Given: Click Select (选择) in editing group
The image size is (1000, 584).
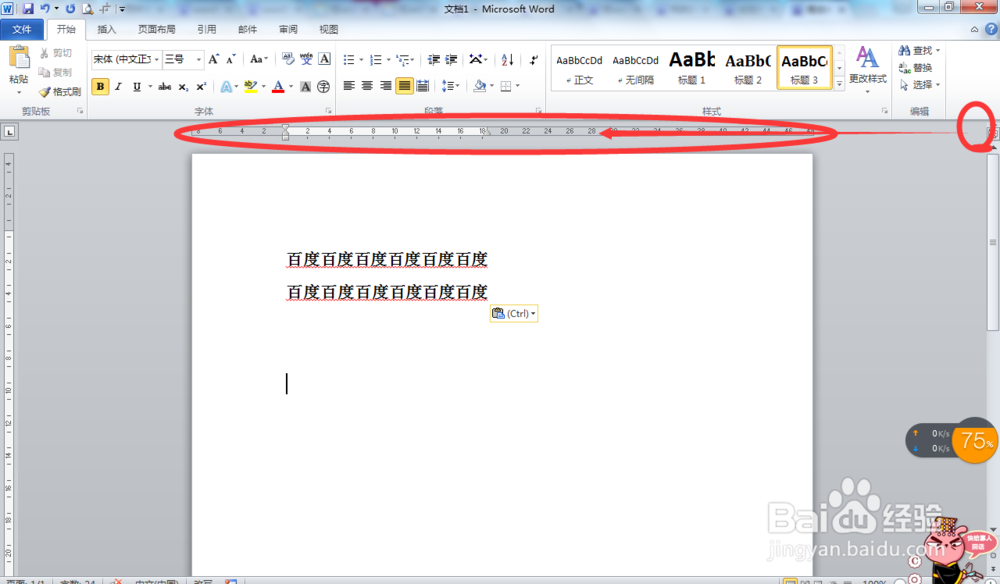Looking at the screenshot, I should pos(920,85).
